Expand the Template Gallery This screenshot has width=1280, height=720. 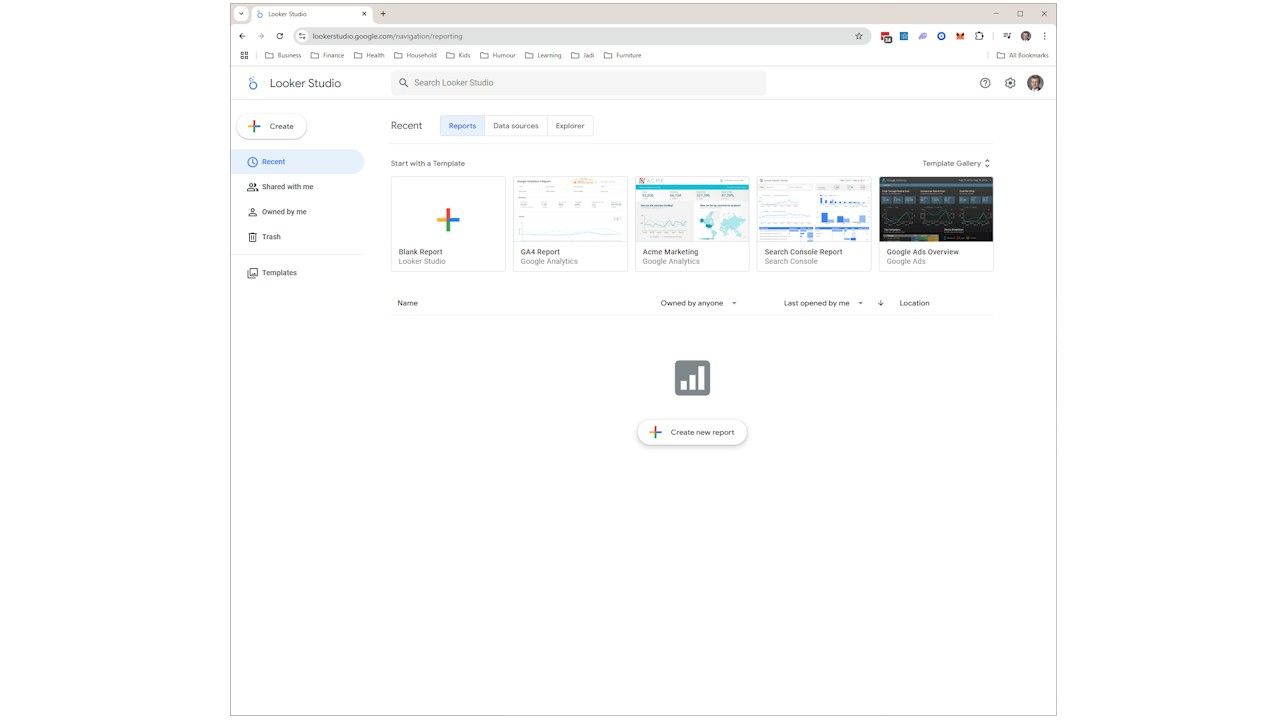click(x=956, y=163)
